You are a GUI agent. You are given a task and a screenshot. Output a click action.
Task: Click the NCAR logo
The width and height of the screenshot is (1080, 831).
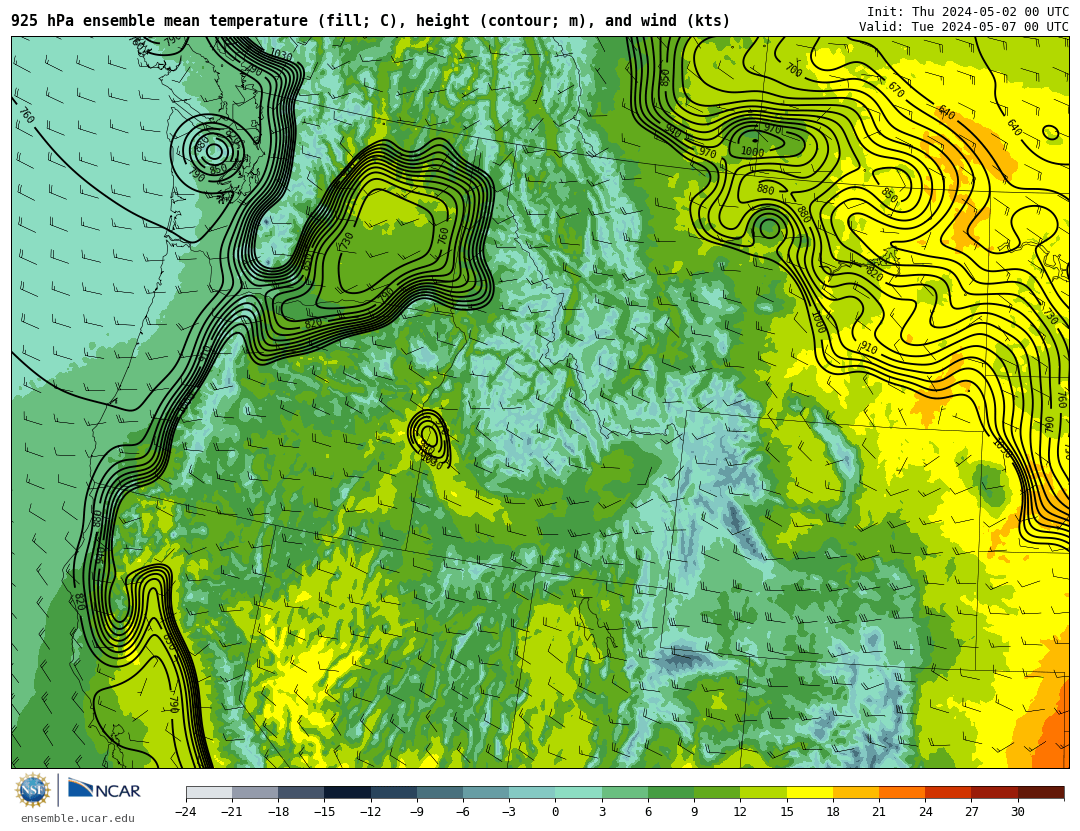click(105, 789)
